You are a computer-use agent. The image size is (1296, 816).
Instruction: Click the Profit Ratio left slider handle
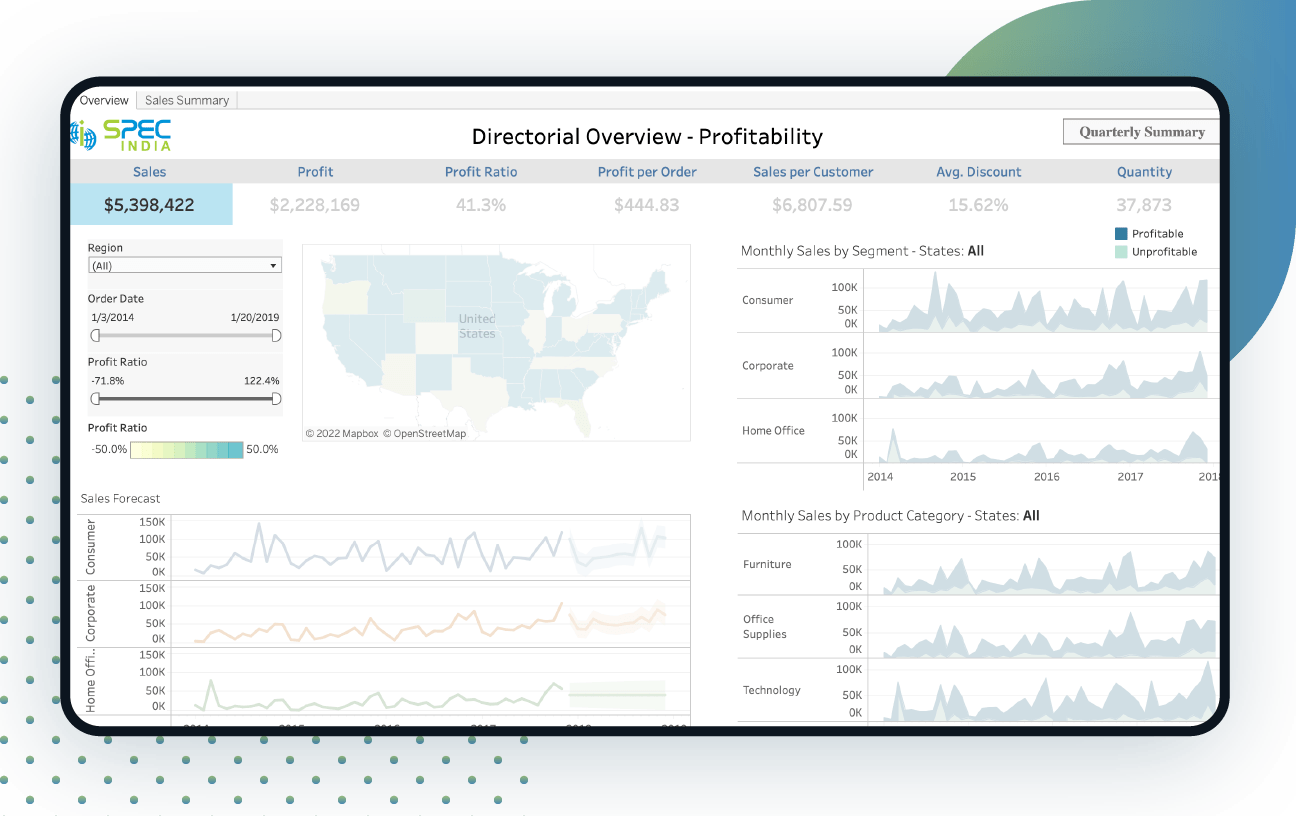point(96,399)
